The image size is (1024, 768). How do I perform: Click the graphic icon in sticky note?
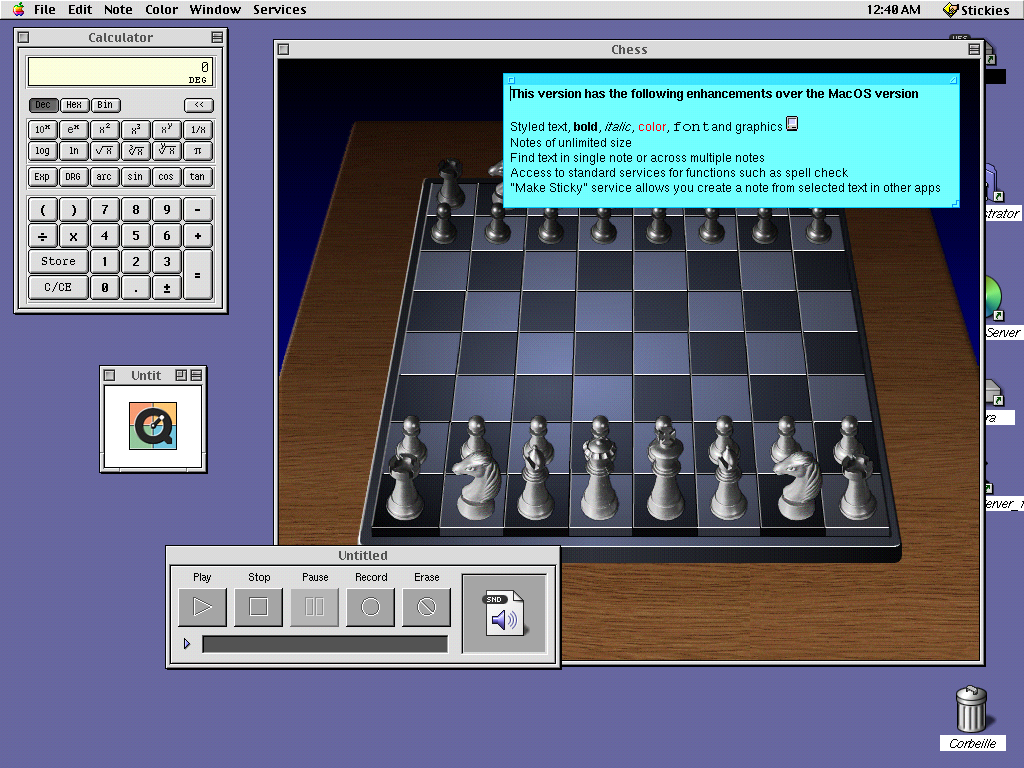click(792, 123)
